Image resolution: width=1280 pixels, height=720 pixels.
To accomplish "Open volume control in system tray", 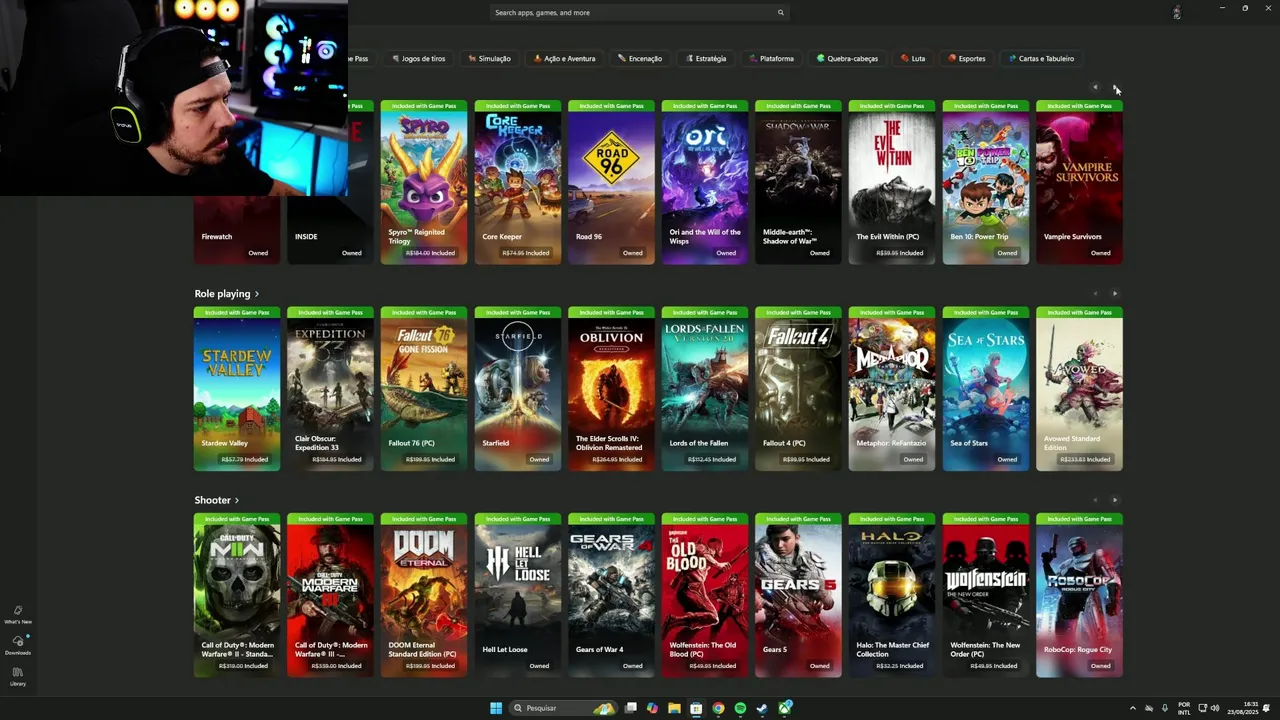I will pyautogui.click(x=1215, y=708).
